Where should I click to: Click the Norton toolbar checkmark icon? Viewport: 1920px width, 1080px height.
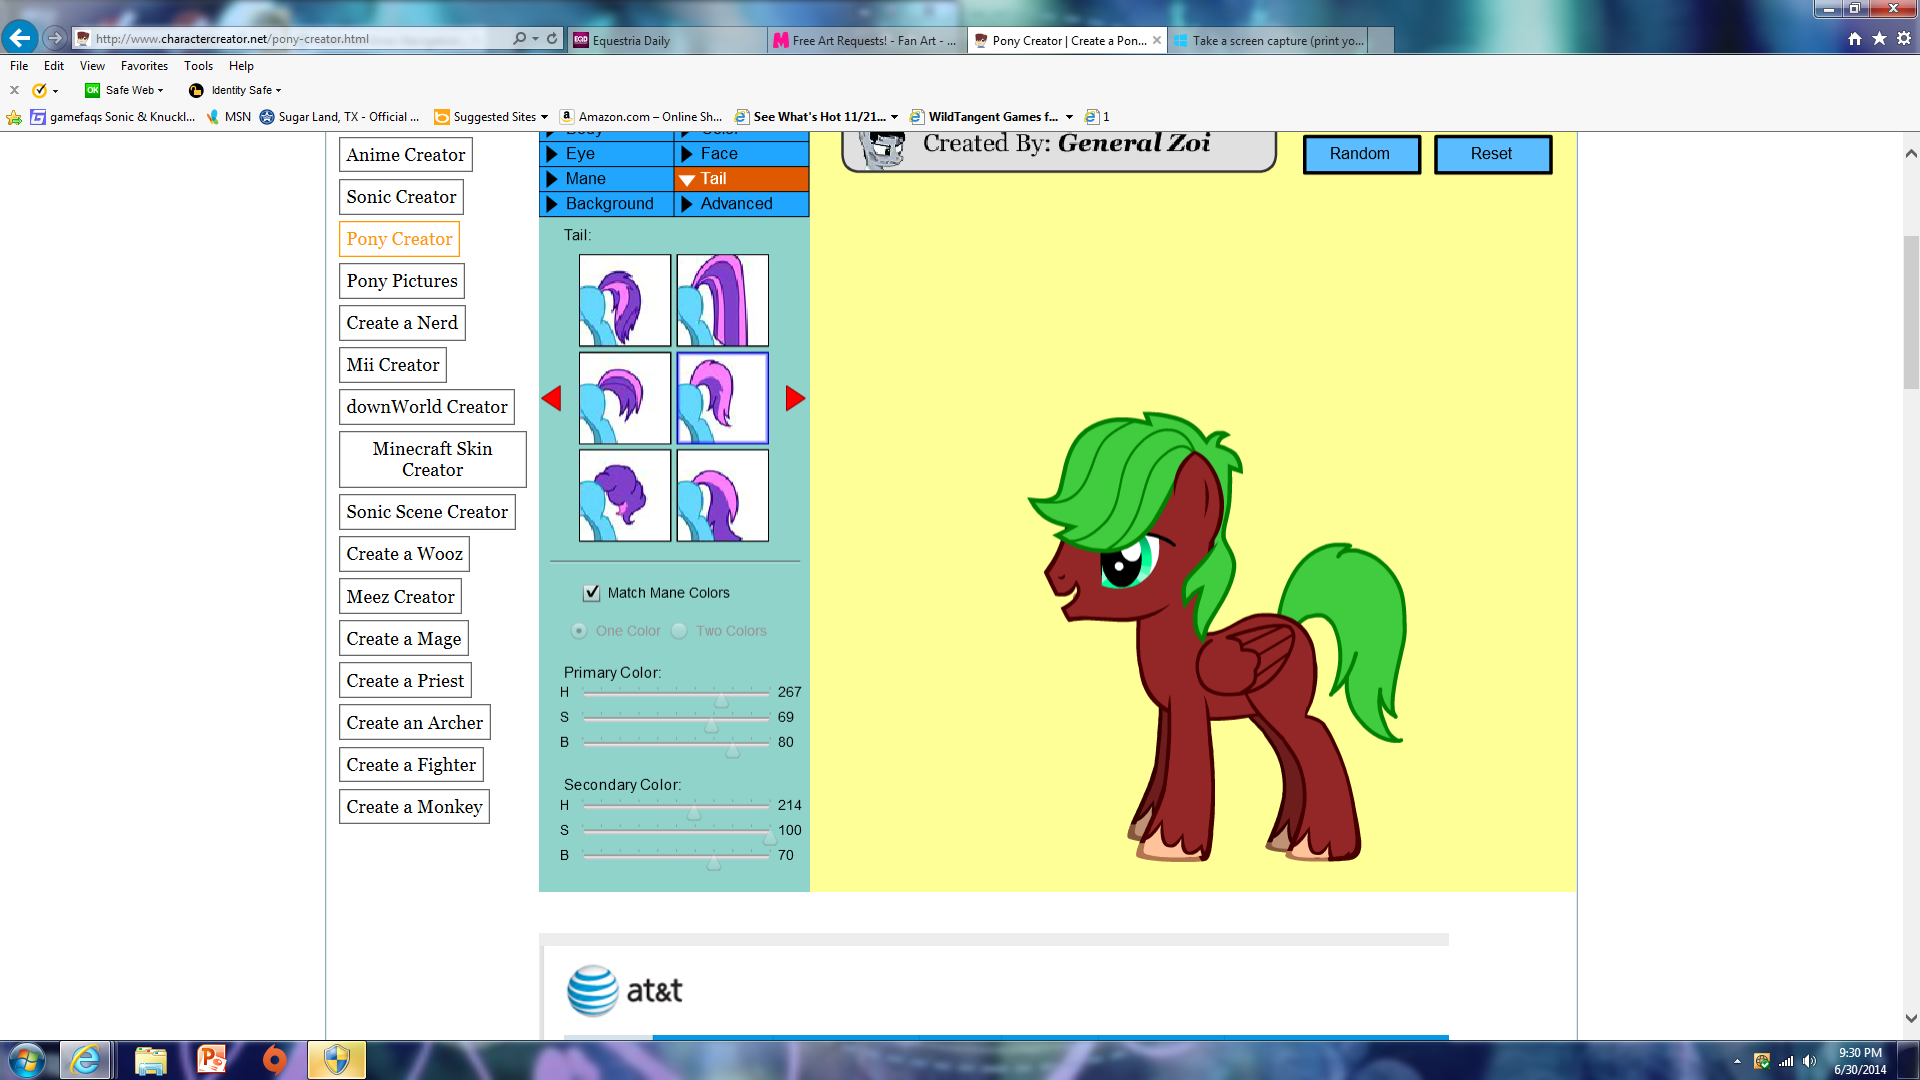coord(39,90)
